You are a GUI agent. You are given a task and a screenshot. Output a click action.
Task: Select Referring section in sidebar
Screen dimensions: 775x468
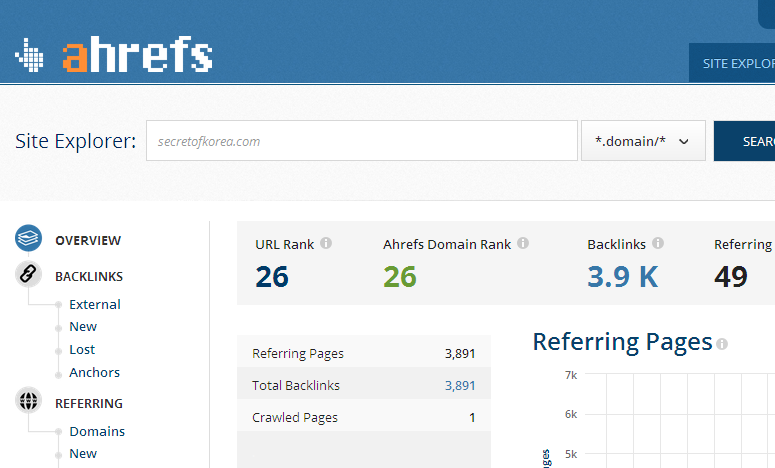[89, 404]
